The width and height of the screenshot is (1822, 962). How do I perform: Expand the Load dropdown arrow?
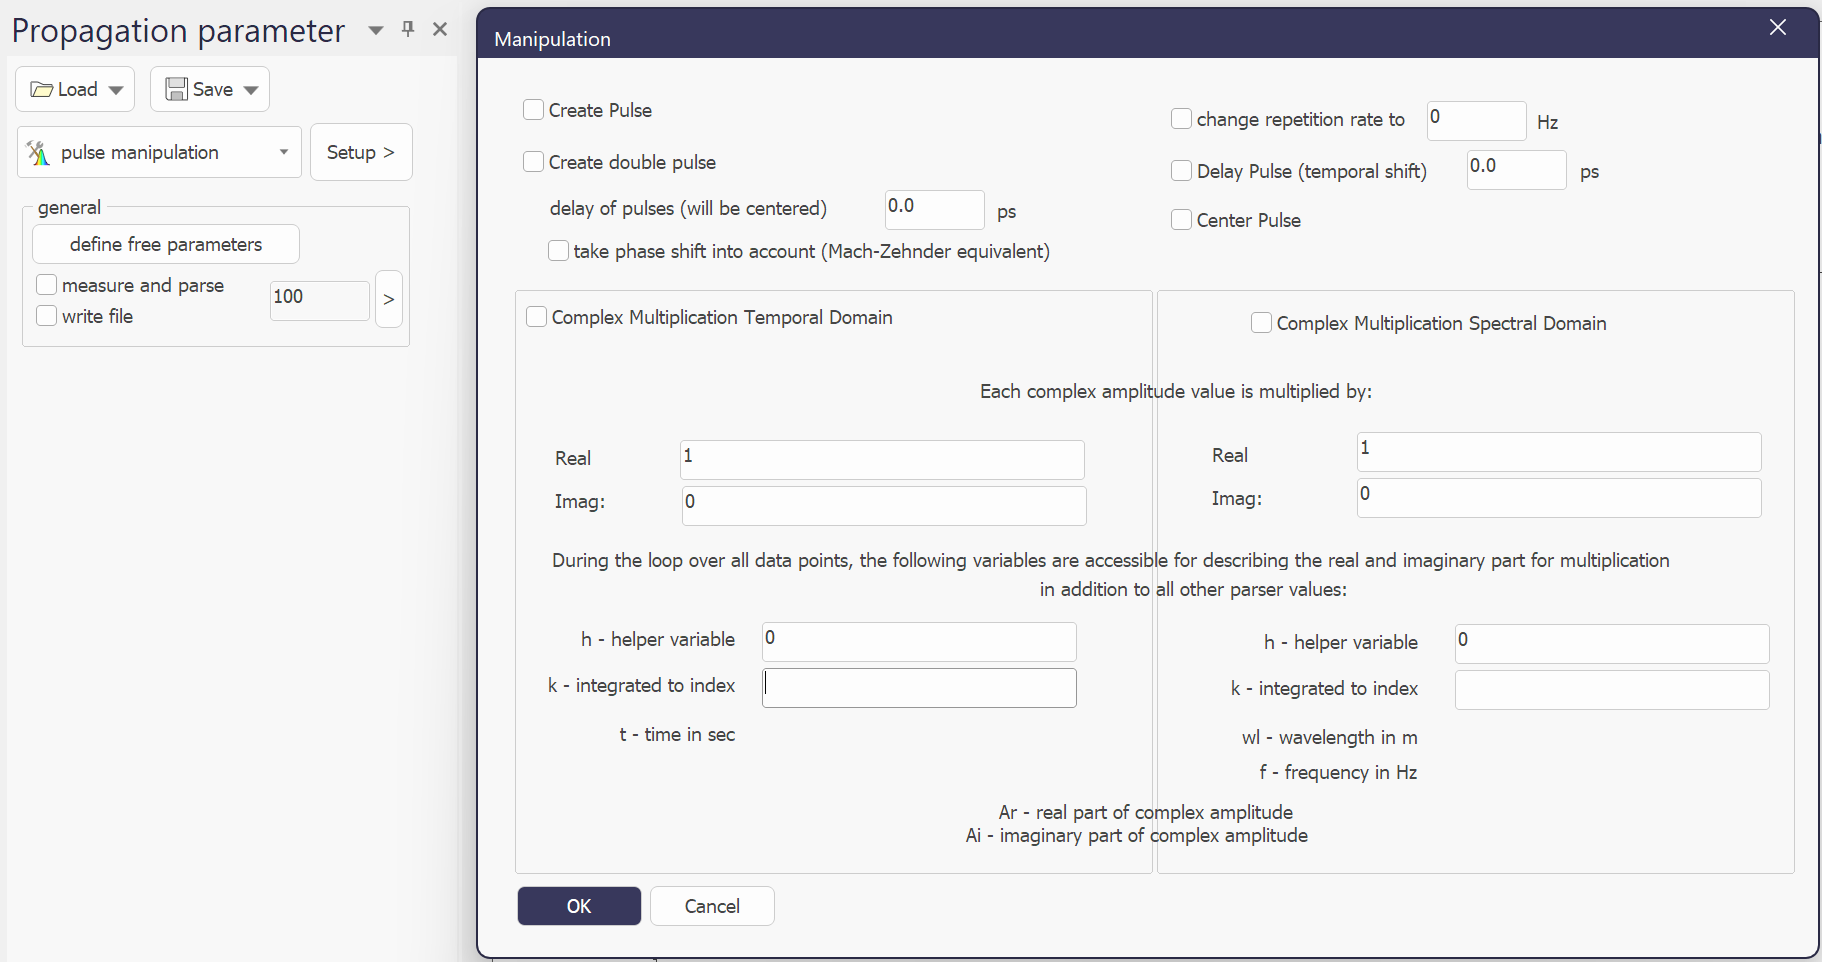pos(116,90)
